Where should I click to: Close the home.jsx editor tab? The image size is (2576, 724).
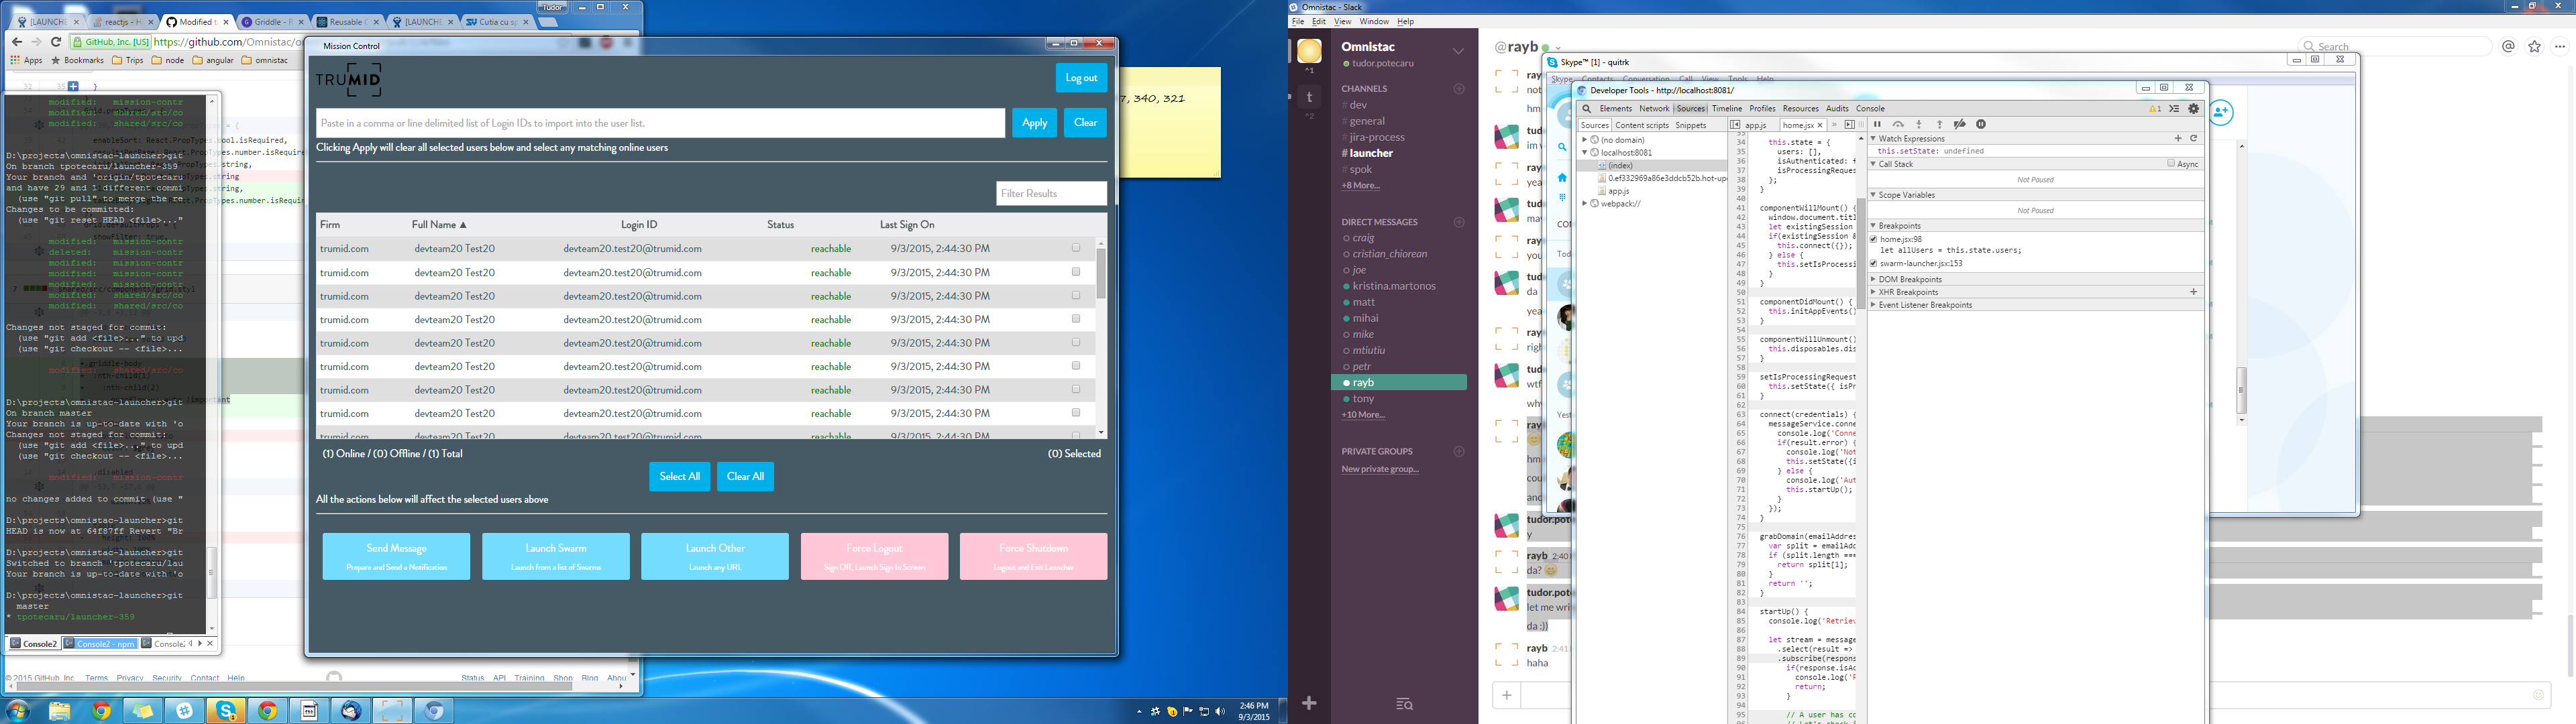pos(1820,125)
